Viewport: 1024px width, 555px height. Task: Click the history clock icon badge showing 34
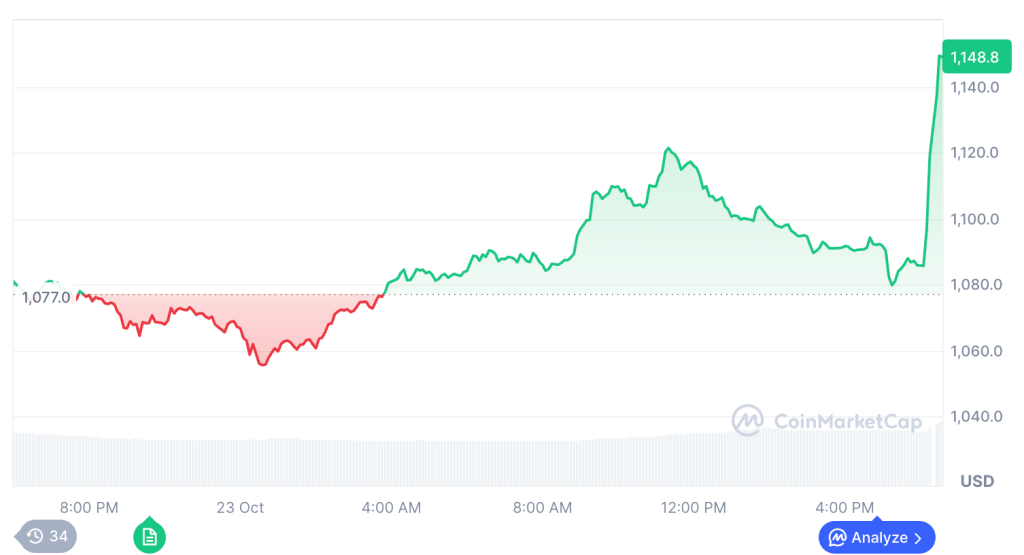47,536
